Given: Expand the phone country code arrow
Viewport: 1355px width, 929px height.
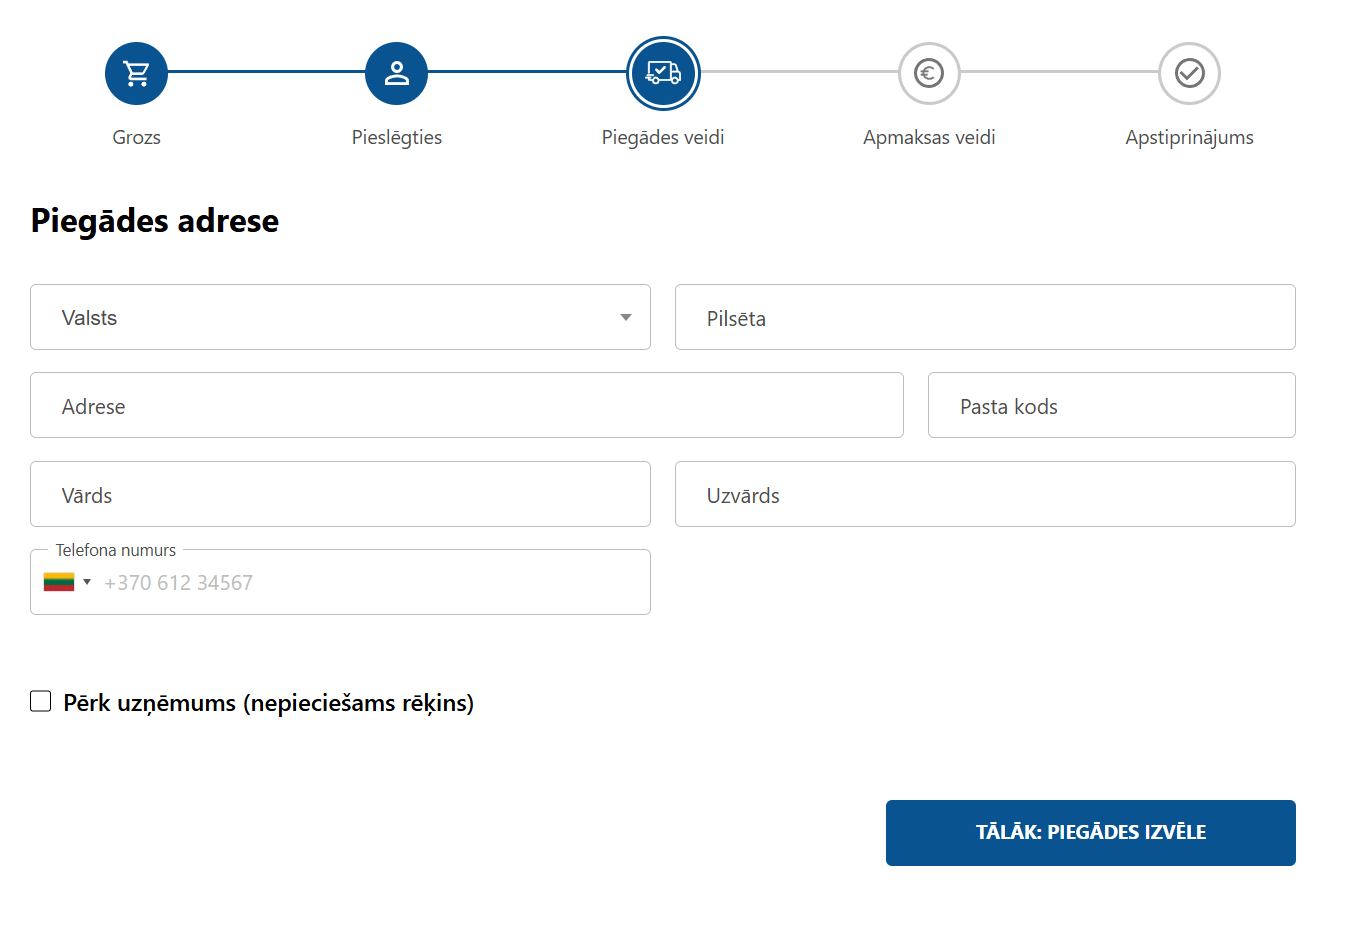Looking at the screenshot, I should [87, 582].
